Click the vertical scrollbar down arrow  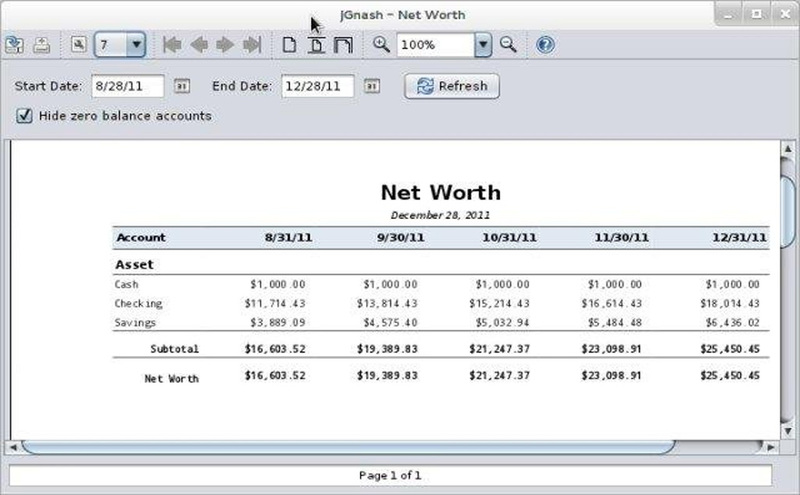pyautogui.click(x=787, y=431)
